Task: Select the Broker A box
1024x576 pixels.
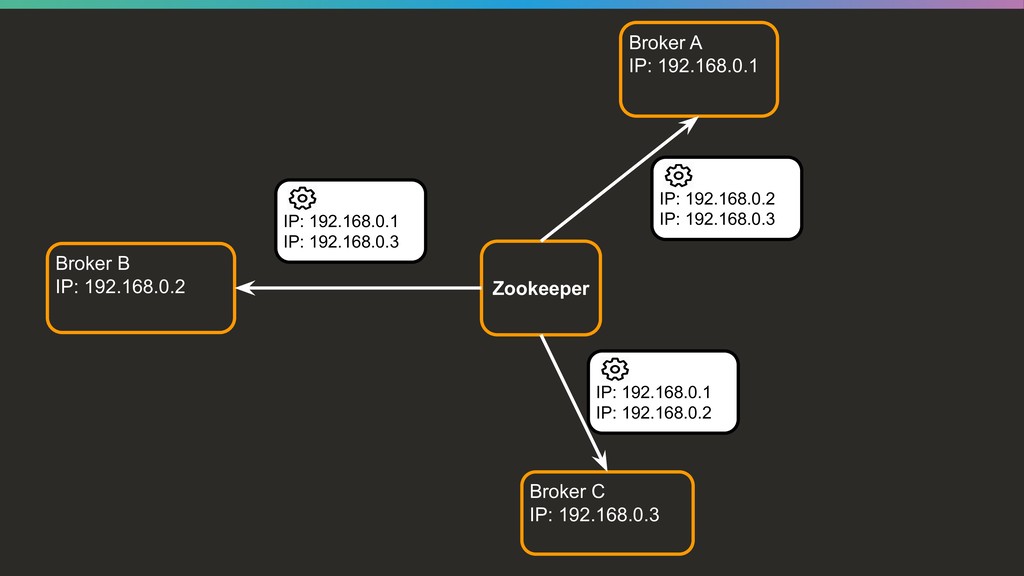Action: tap(699, 69)
